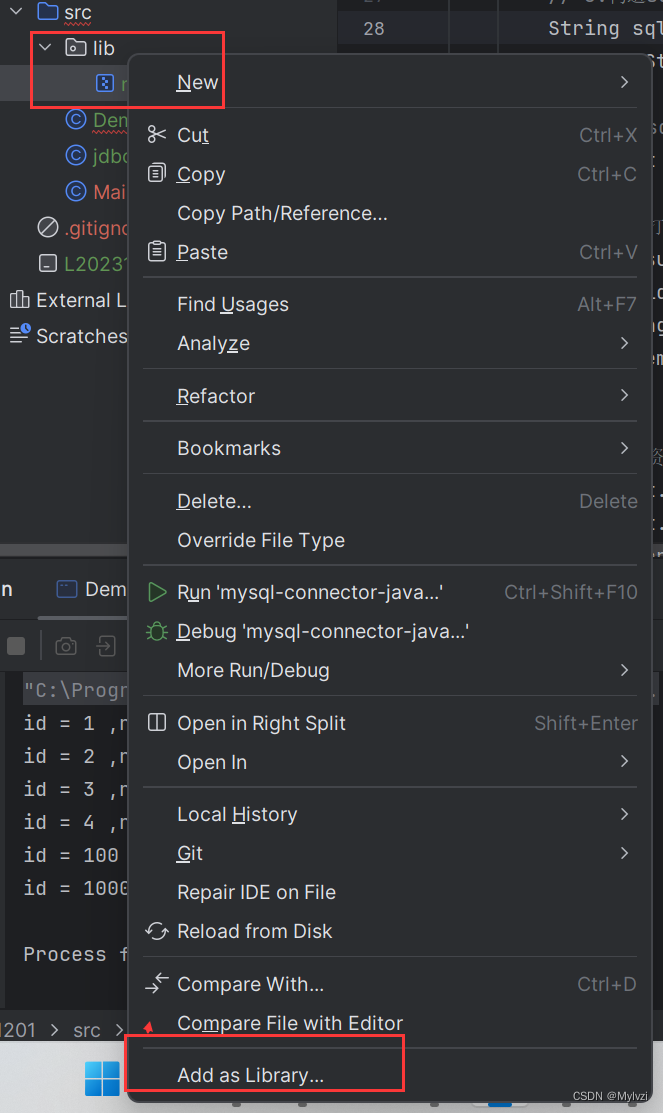Click the 'Process f' console text
Screen dimensions: 663x1113
(x=75, y=954)
